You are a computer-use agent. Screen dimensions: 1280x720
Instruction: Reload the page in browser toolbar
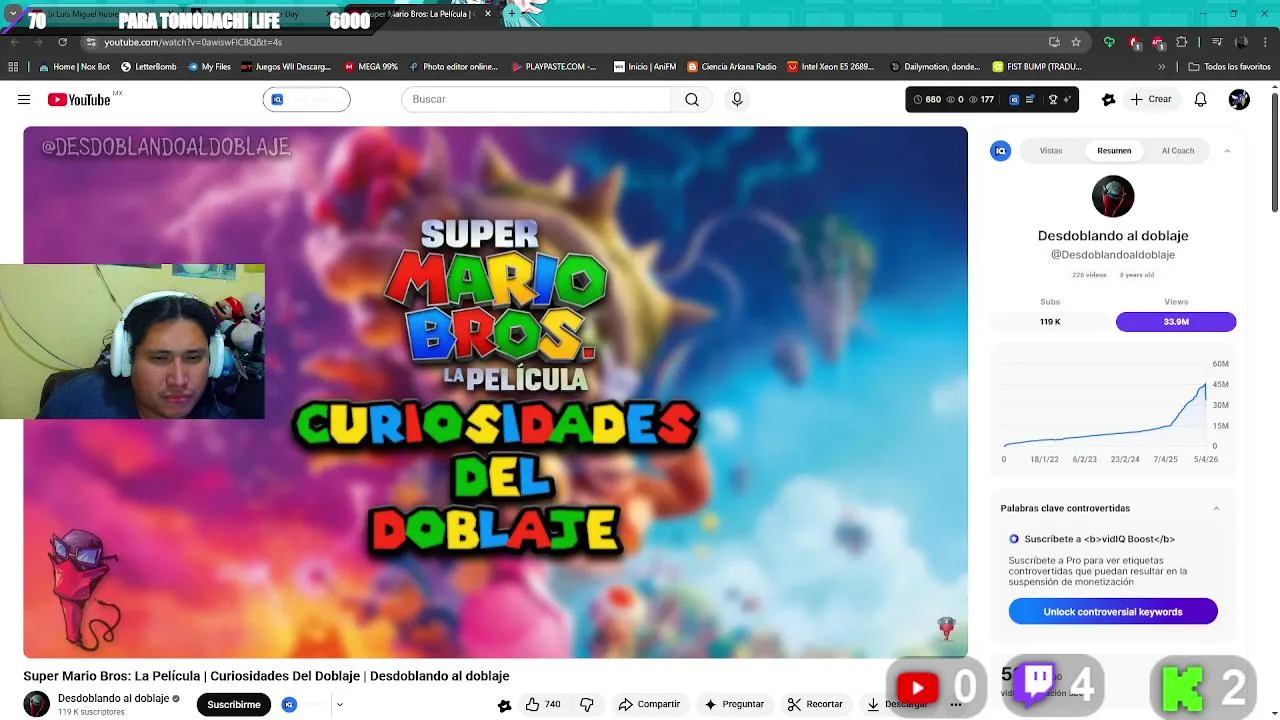[62, 42]
